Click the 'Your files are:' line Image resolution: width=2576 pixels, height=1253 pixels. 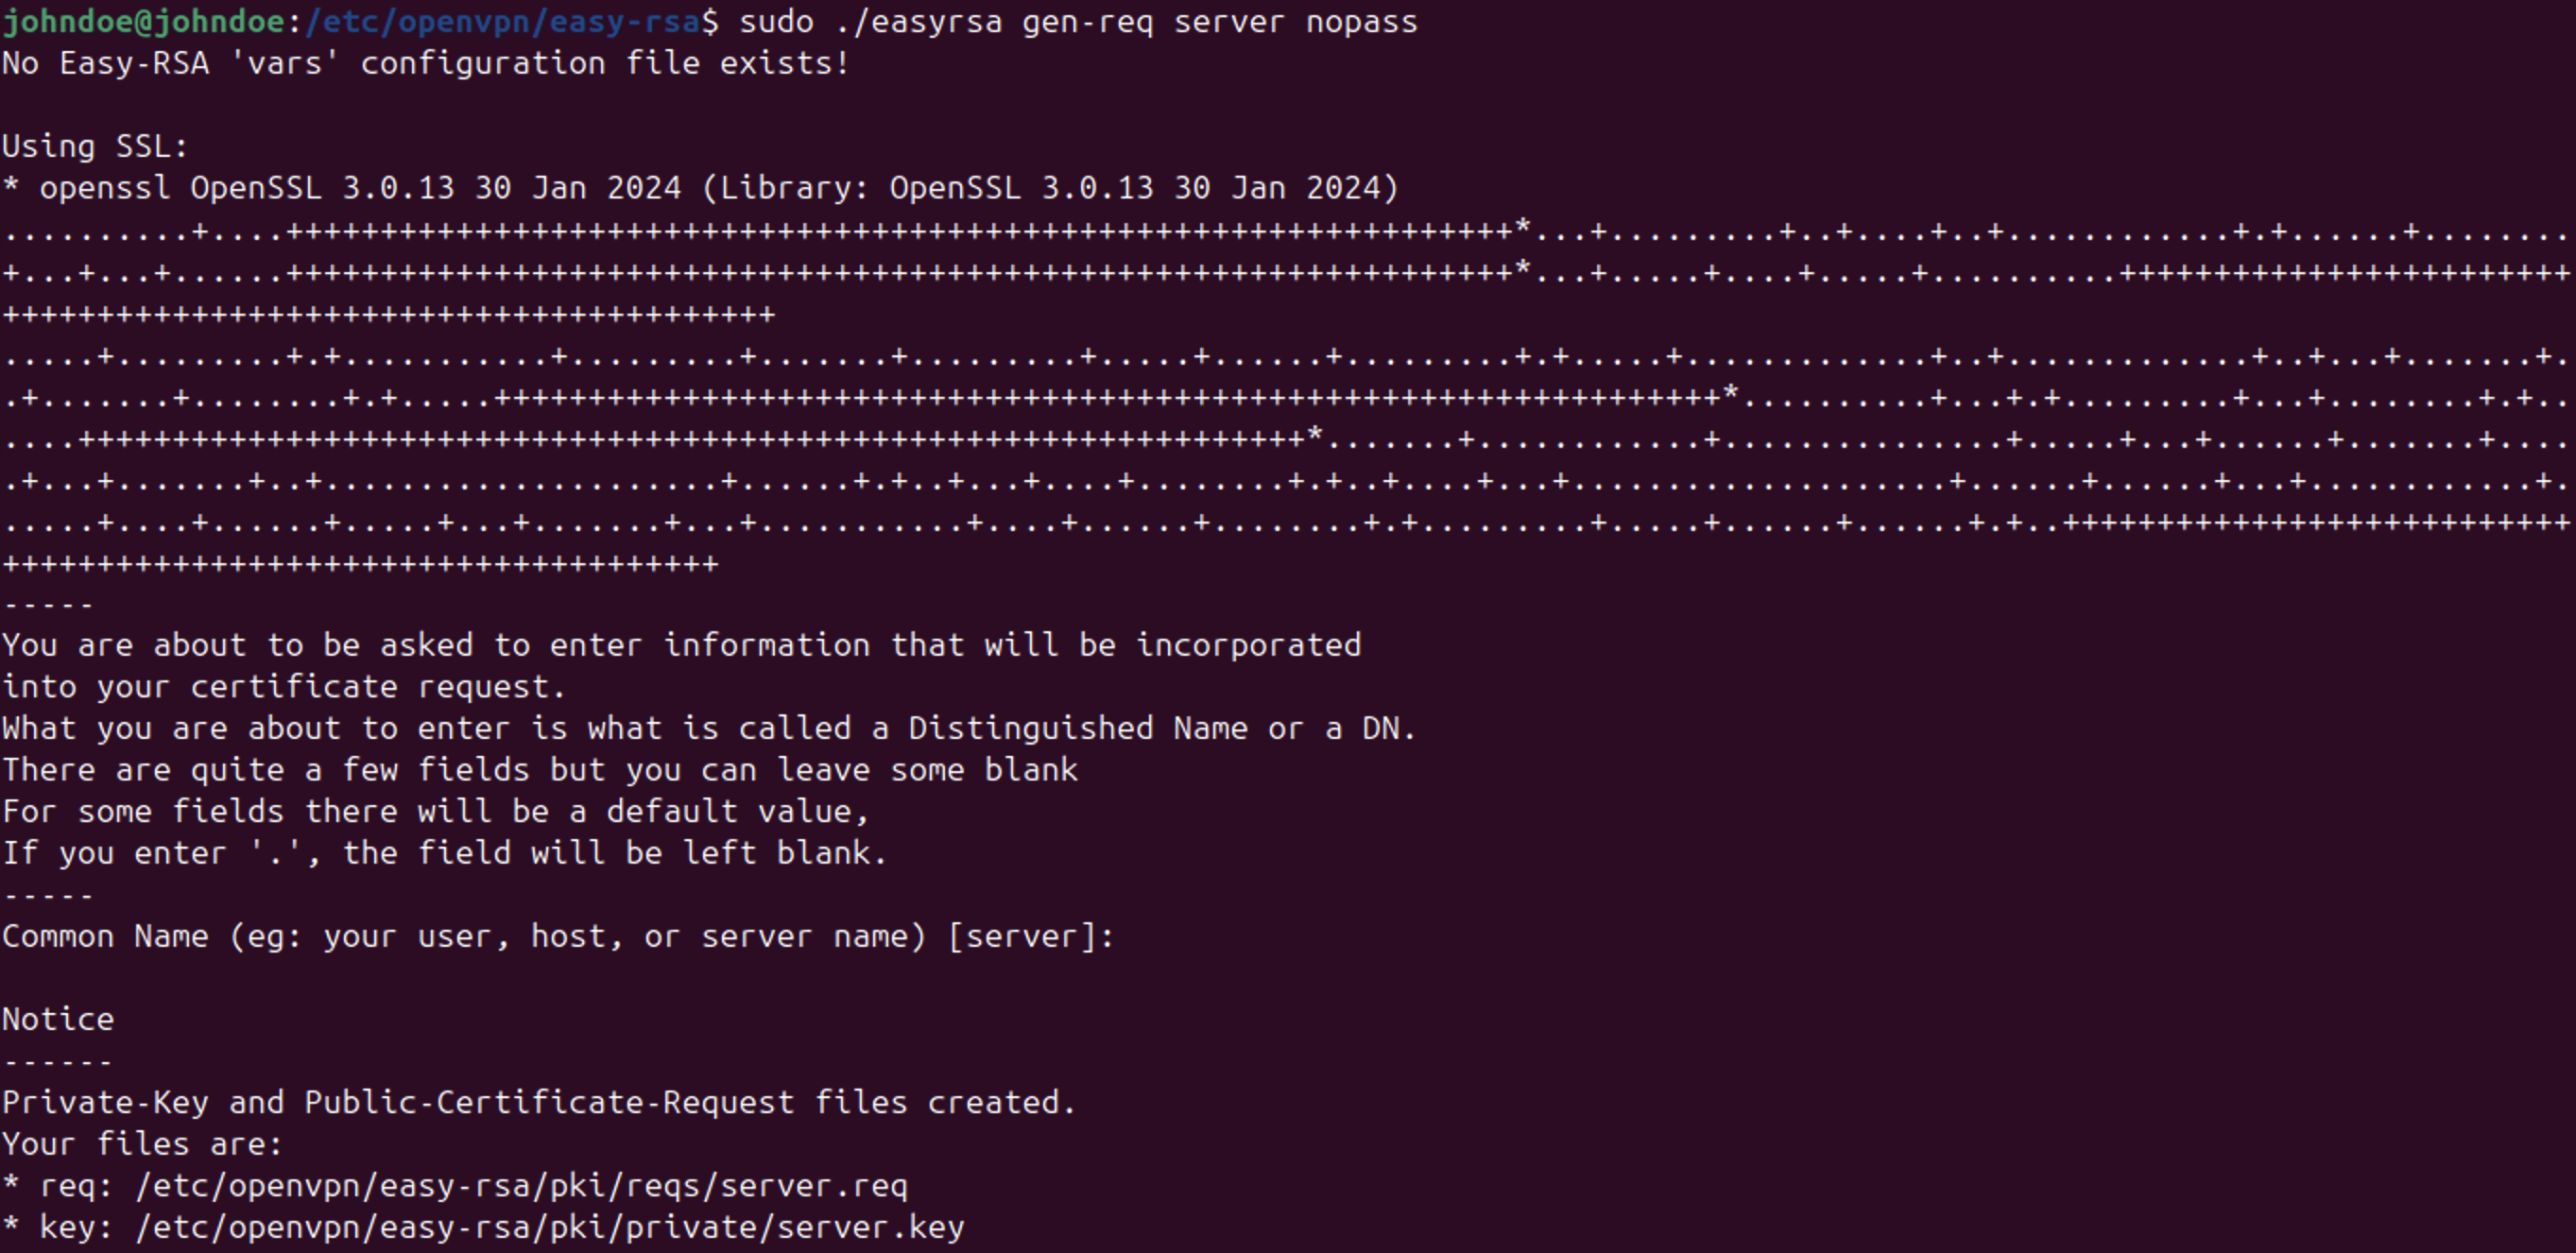(x=142, y=1144)
